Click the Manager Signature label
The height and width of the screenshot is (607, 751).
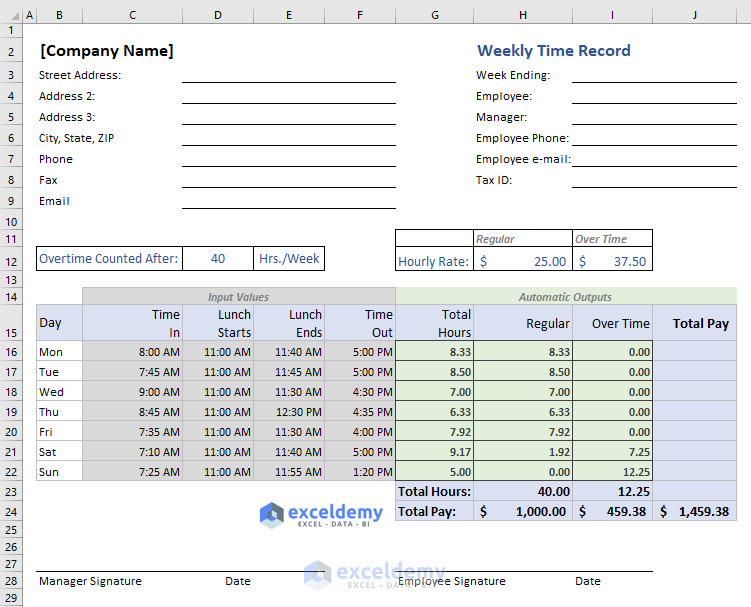point(91,581)
